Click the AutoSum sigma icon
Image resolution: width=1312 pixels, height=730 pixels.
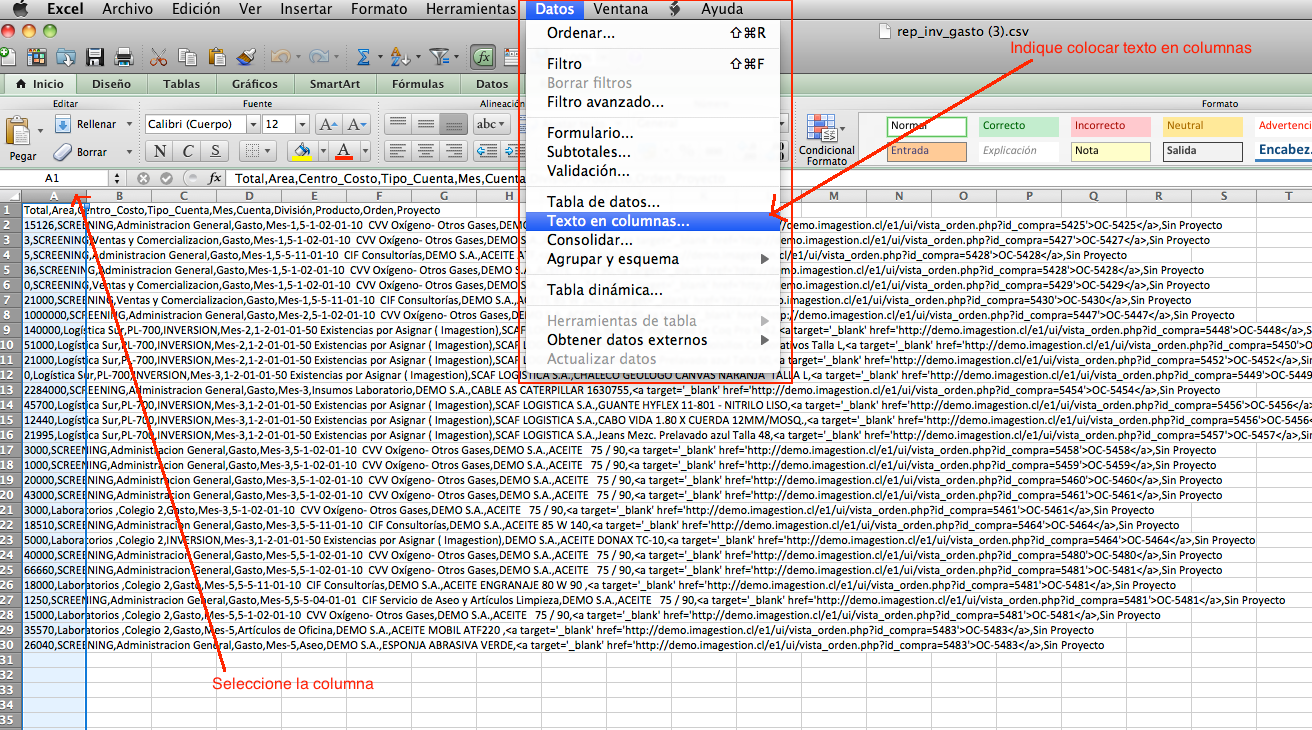click(363, 57)
